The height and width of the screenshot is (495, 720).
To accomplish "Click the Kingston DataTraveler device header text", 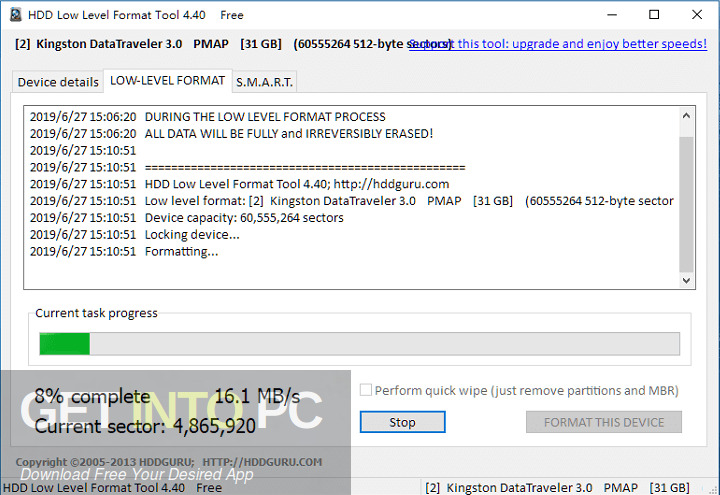I will [233, 44].
